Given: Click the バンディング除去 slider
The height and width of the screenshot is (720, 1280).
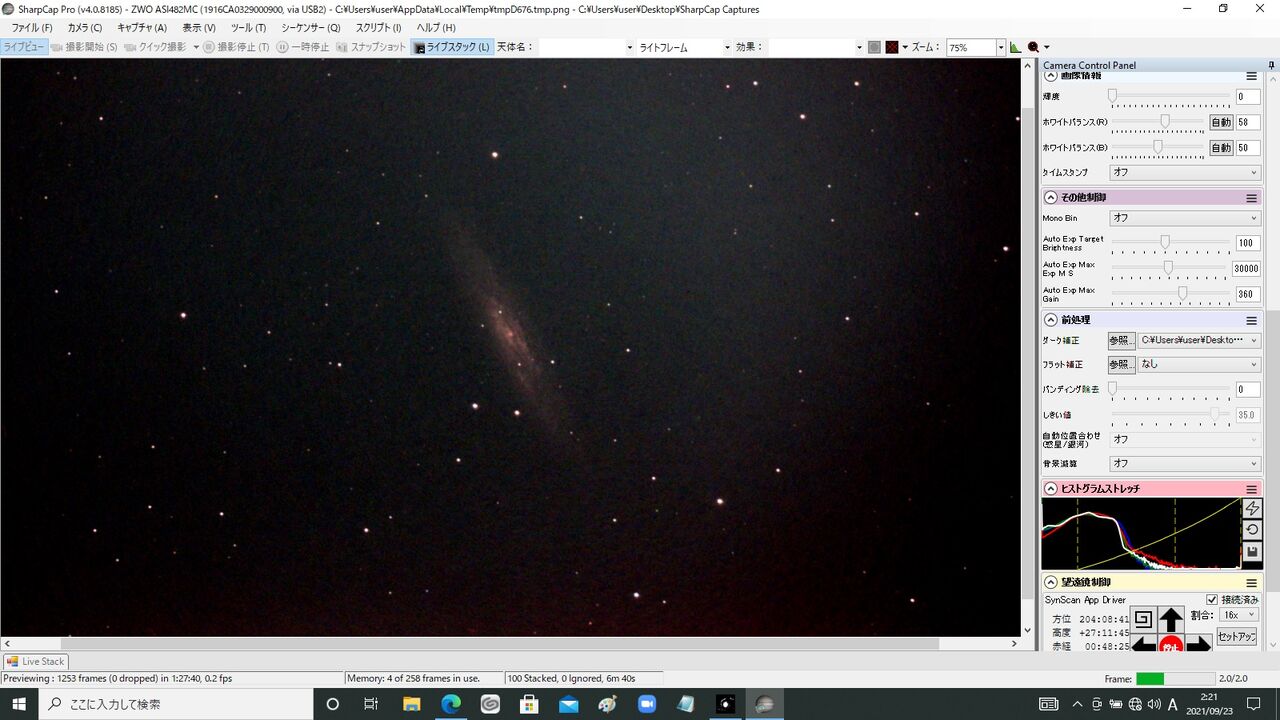Looking at the screenshot, I should pos(1170,390).
